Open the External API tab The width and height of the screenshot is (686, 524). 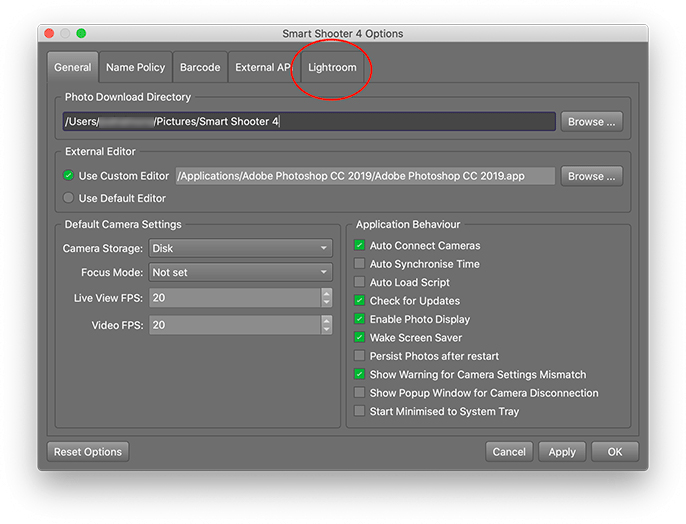[264, 67]
